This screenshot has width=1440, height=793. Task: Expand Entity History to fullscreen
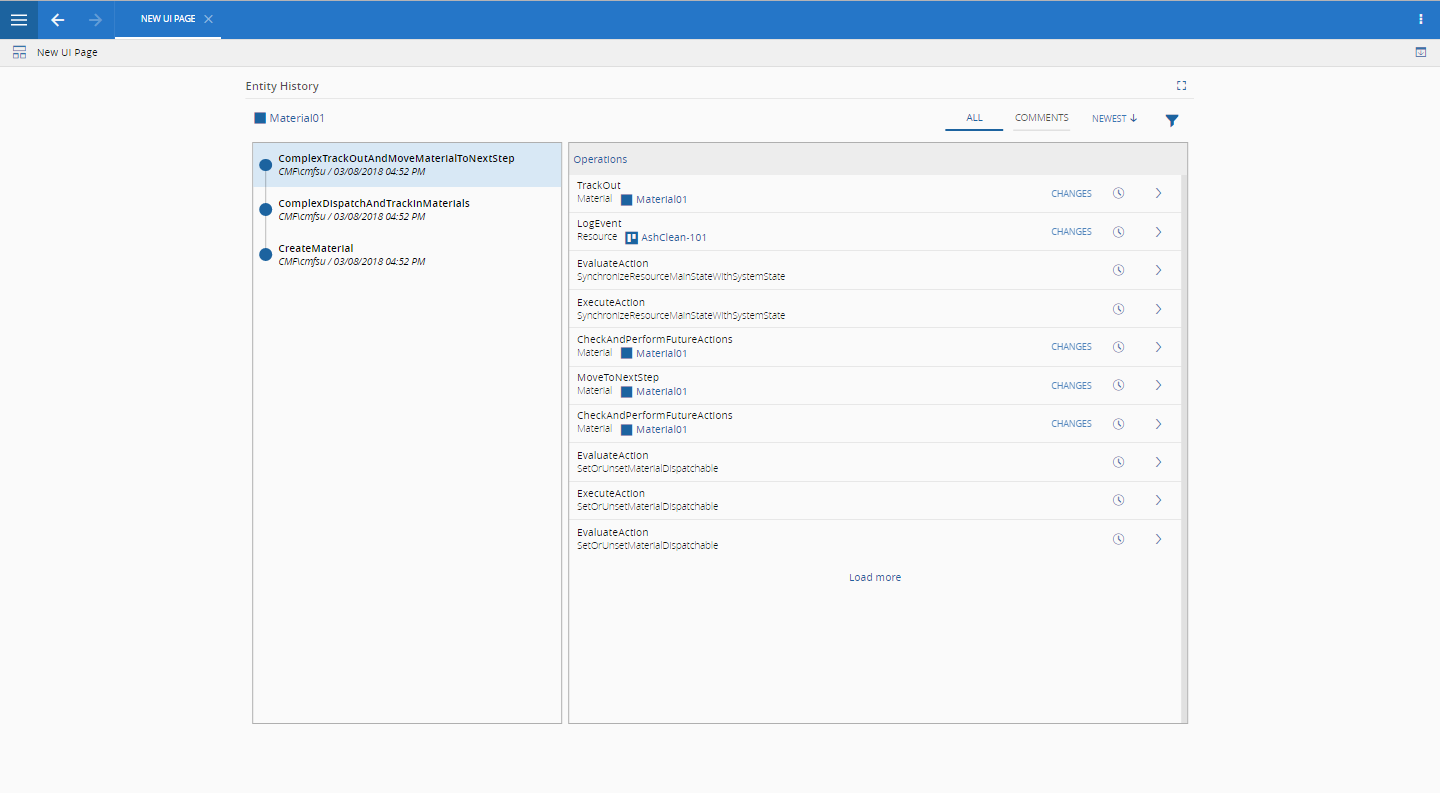tap(1181, 86)
